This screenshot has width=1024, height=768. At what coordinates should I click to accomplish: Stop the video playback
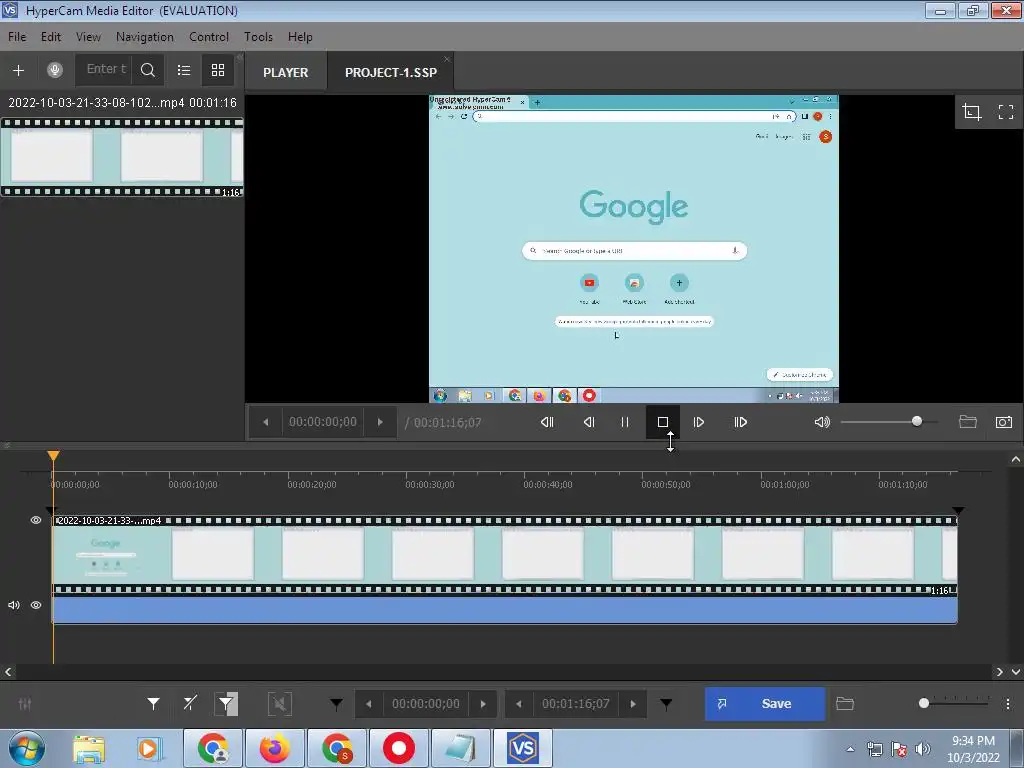(x=663, y=423)
